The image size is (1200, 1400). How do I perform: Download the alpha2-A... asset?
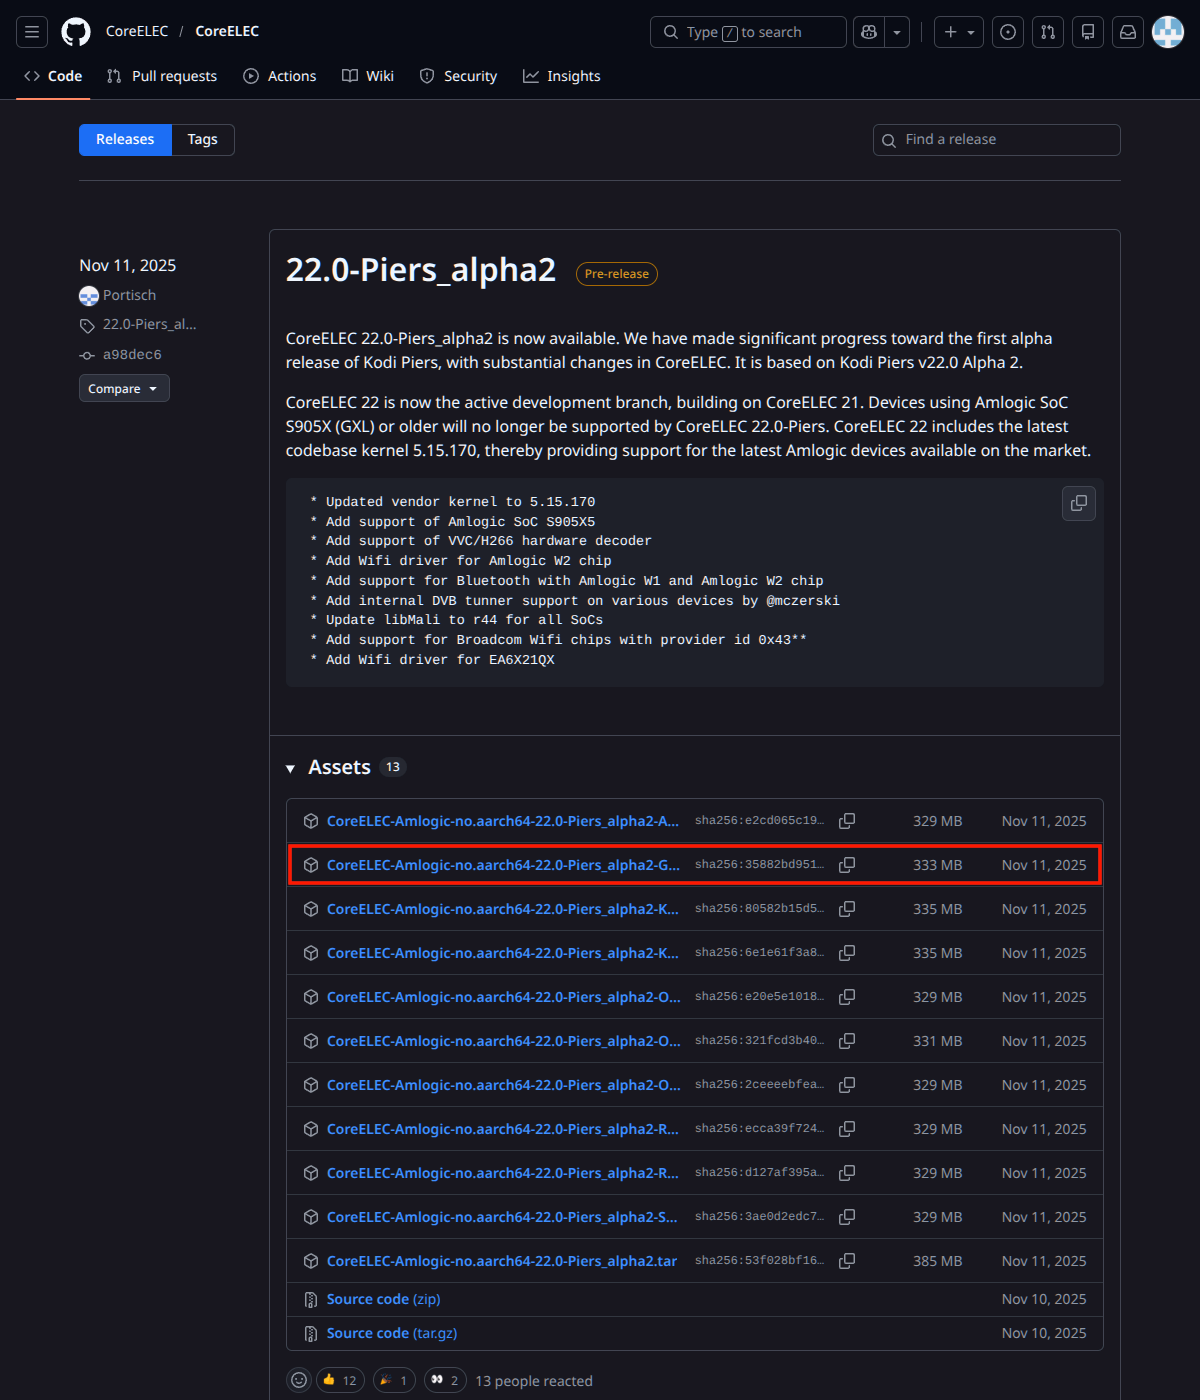pyautogui.click(x=503, y=821)
